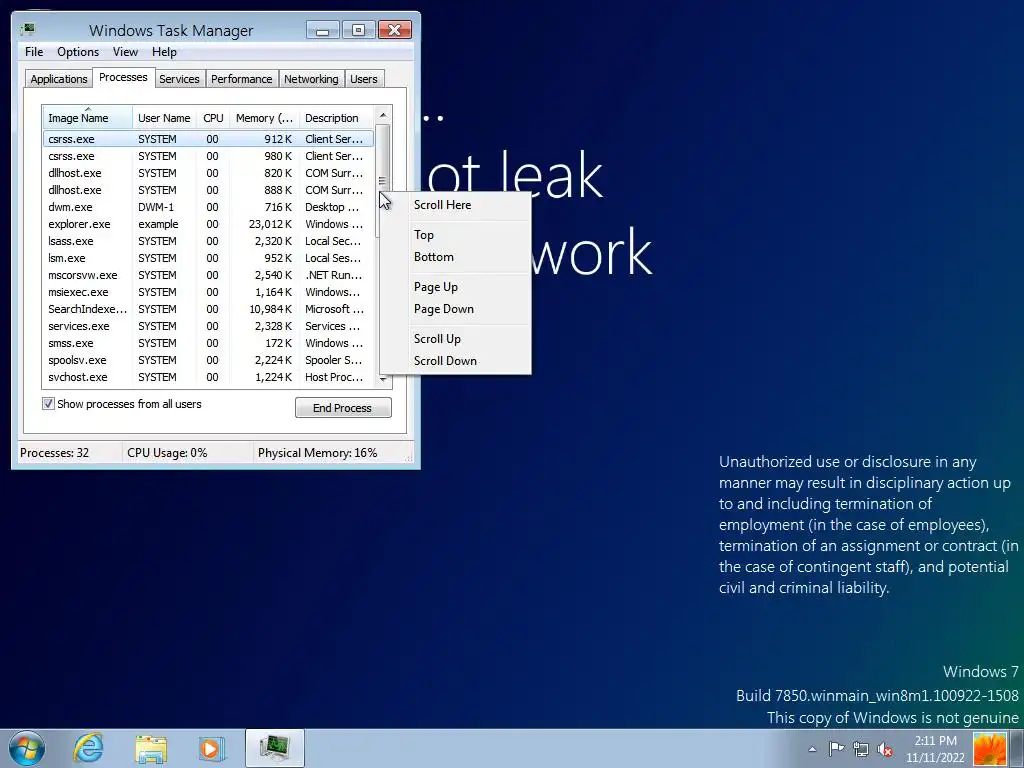
Task: Select the lsm.exe process row
Action: [x=208, y=258]
